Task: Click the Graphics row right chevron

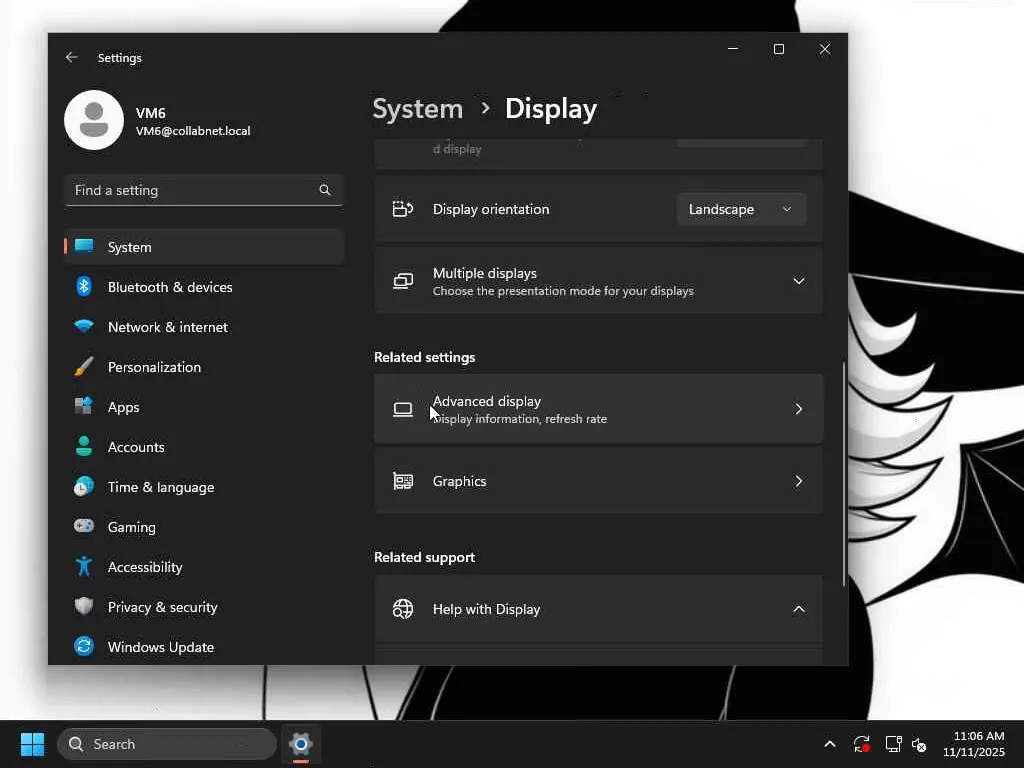Action: 798,481
